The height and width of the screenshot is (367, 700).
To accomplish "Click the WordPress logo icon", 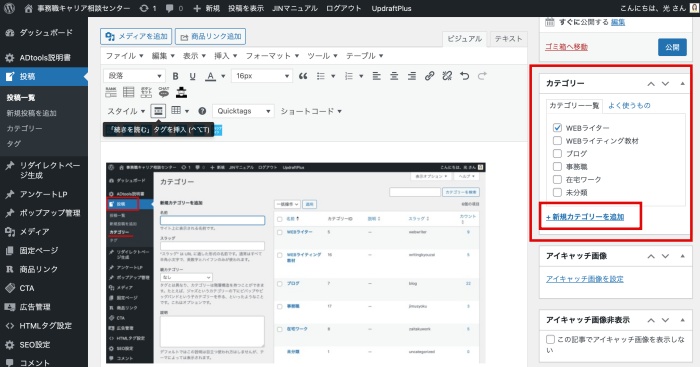I will (9, 8).
